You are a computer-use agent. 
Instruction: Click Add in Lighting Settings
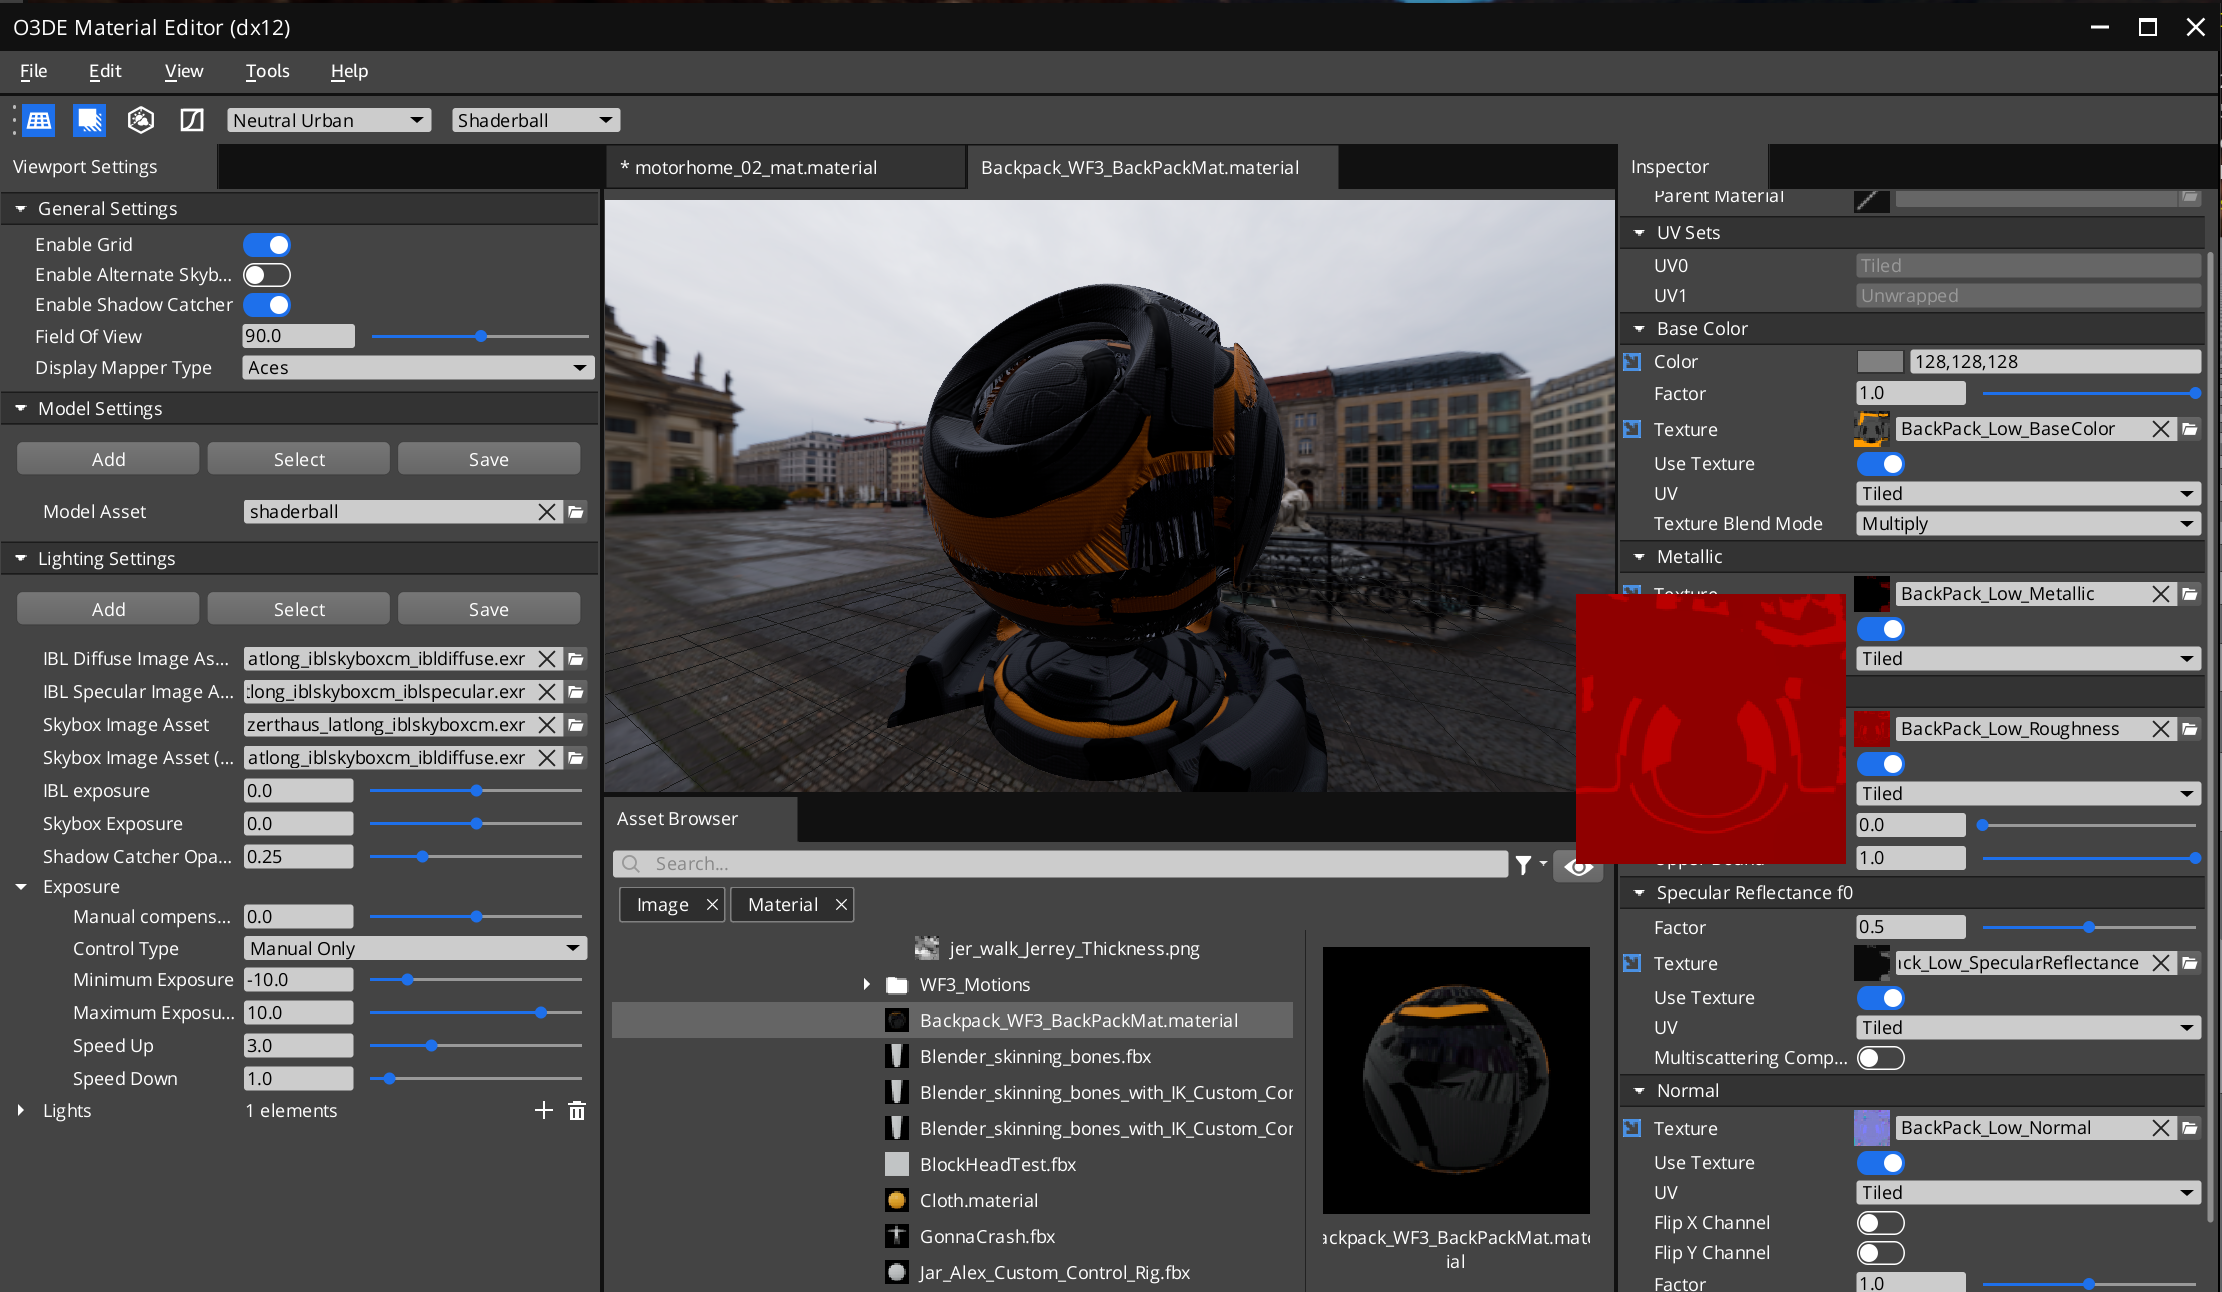tap(108, 609)
